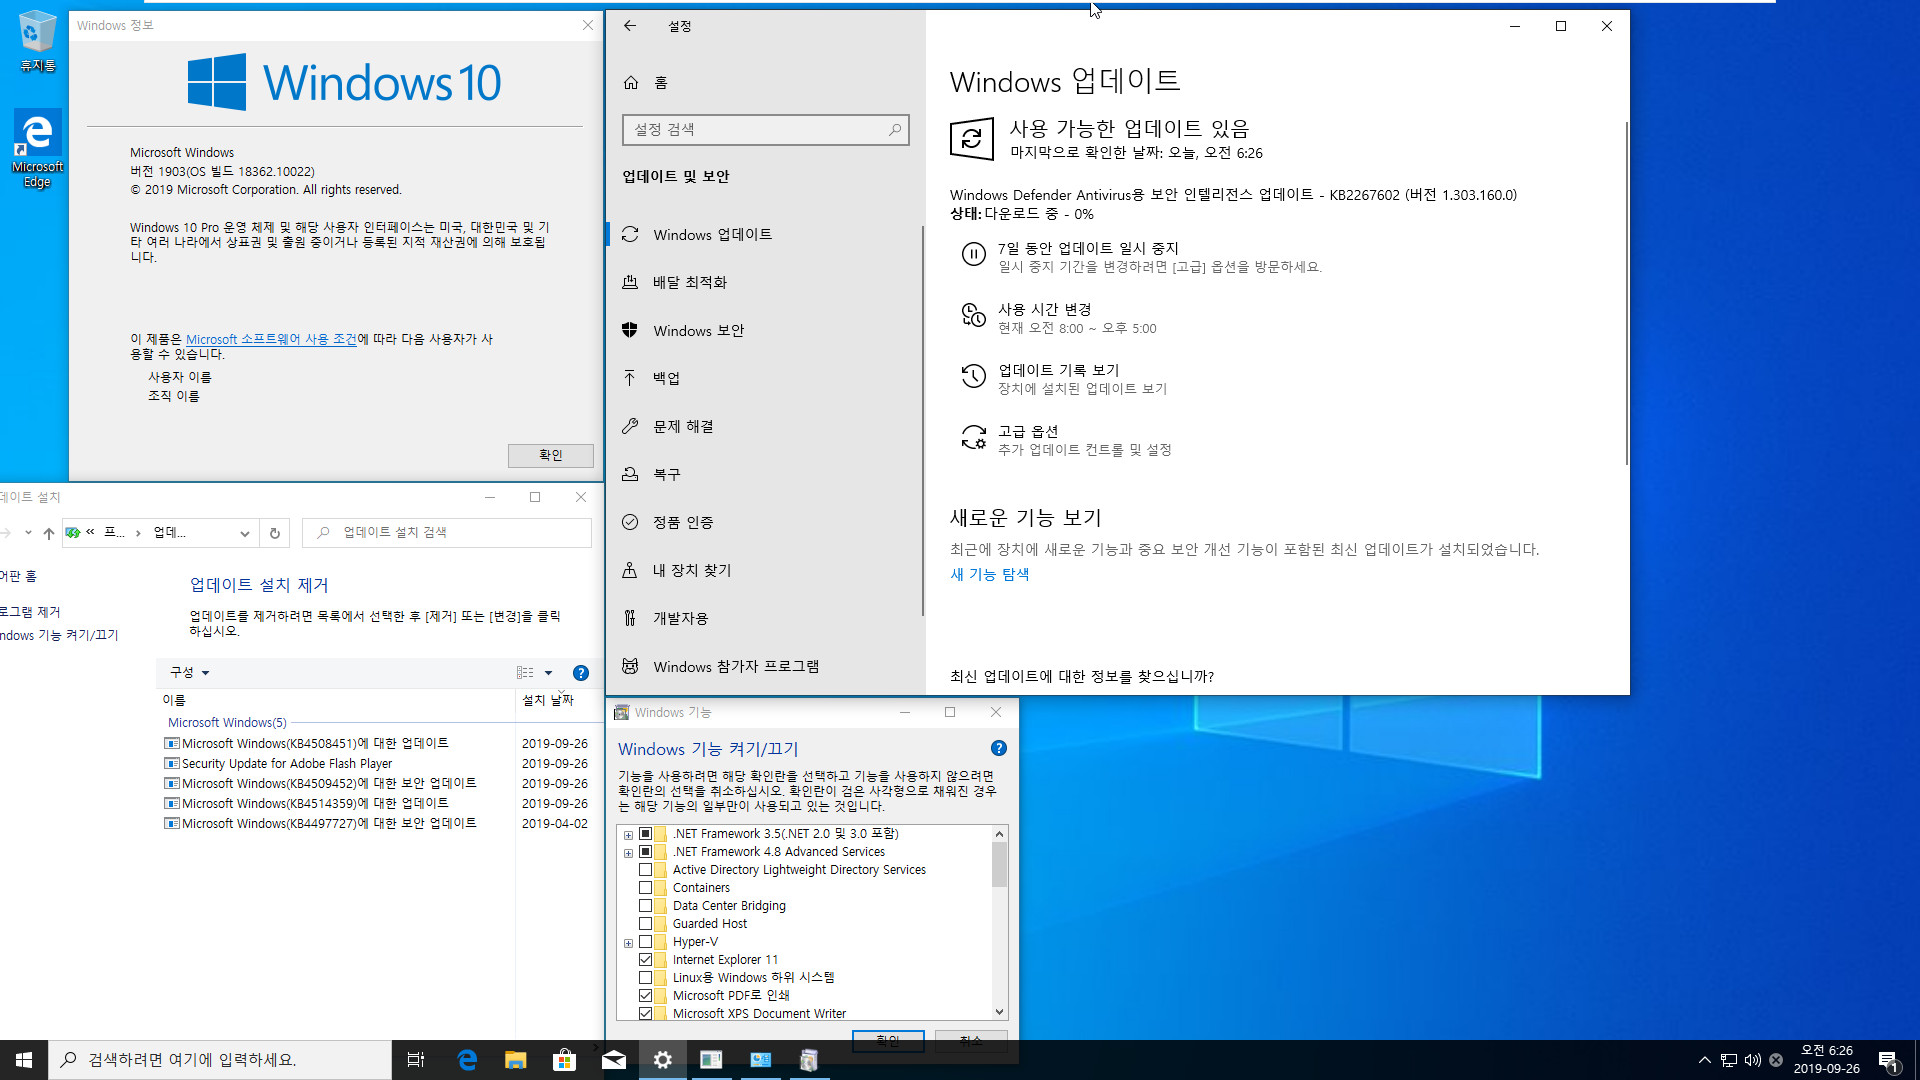Screen dimensions: 1920x1080
Task: Show hidden system tray icons chevron
Action: click(x=1704, y=1060)
